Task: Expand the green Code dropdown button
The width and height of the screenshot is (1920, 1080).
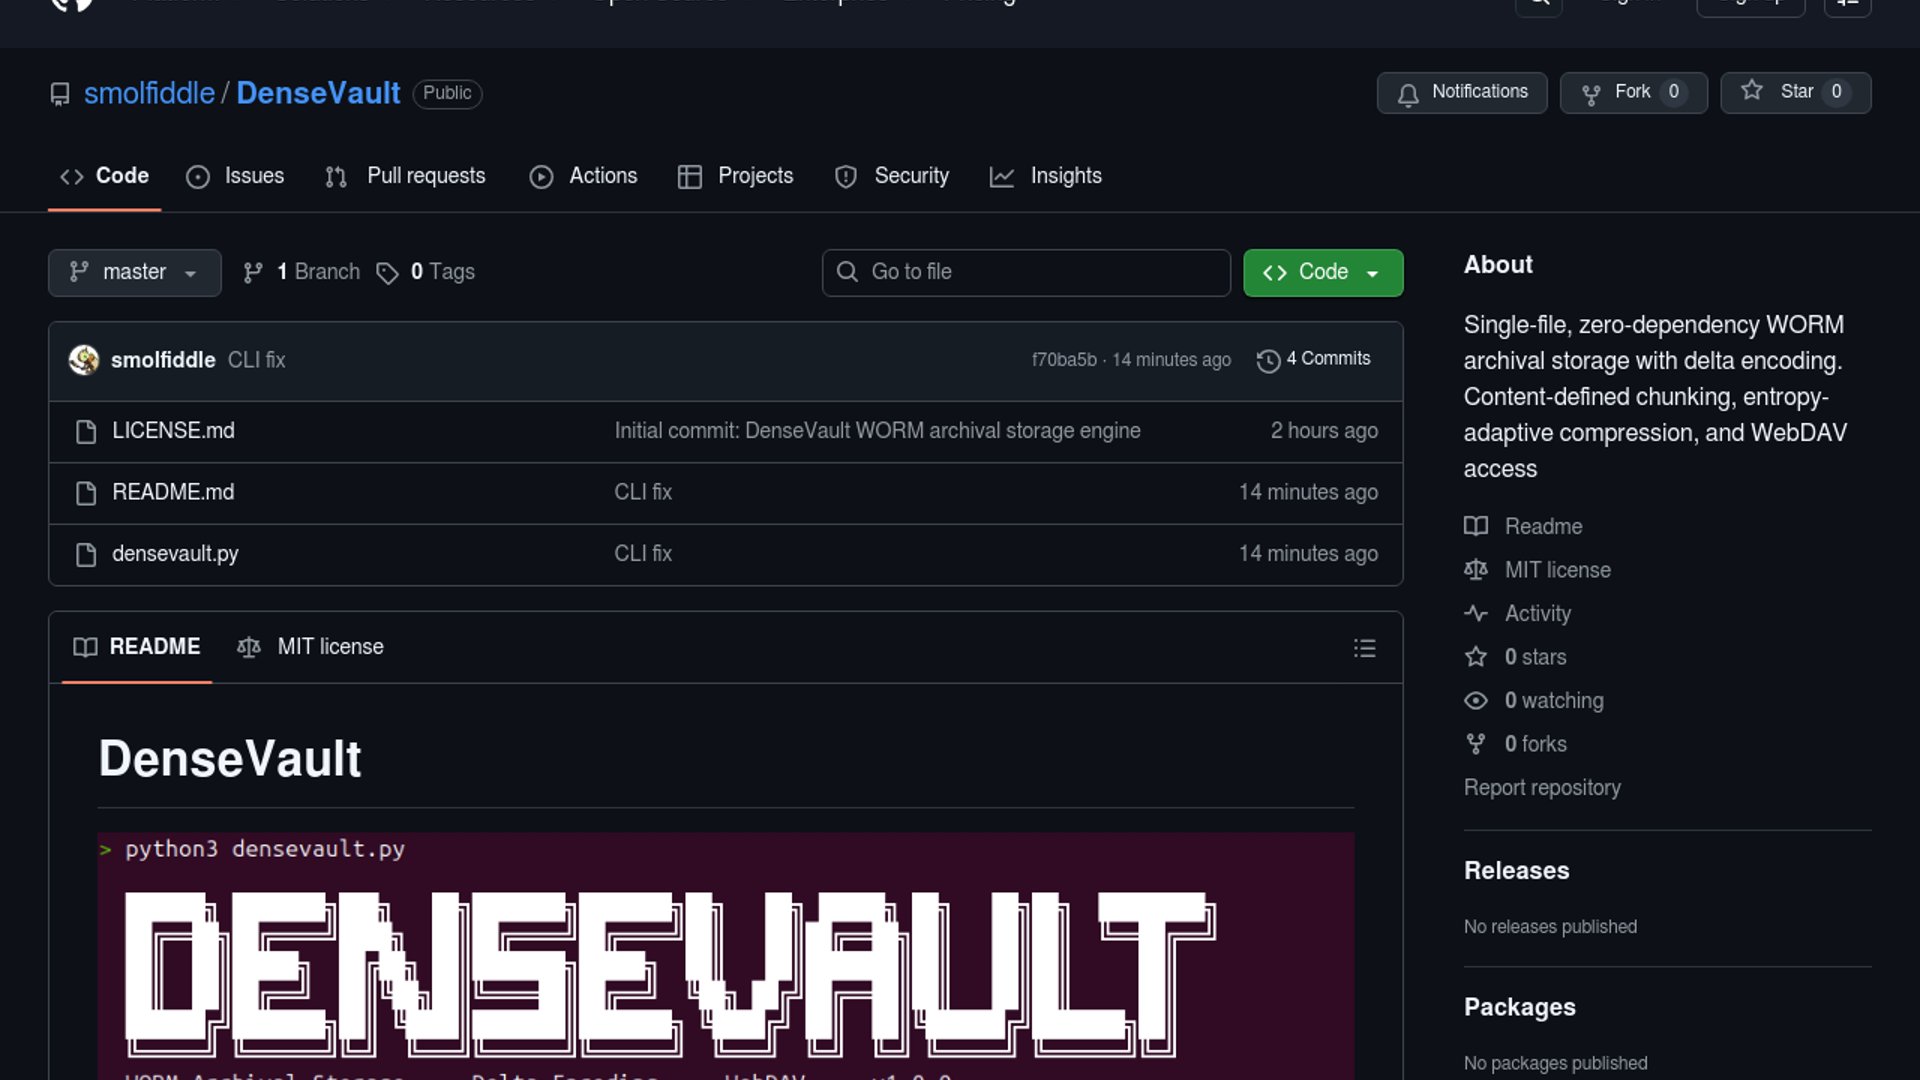Action: coord(1322,272)
